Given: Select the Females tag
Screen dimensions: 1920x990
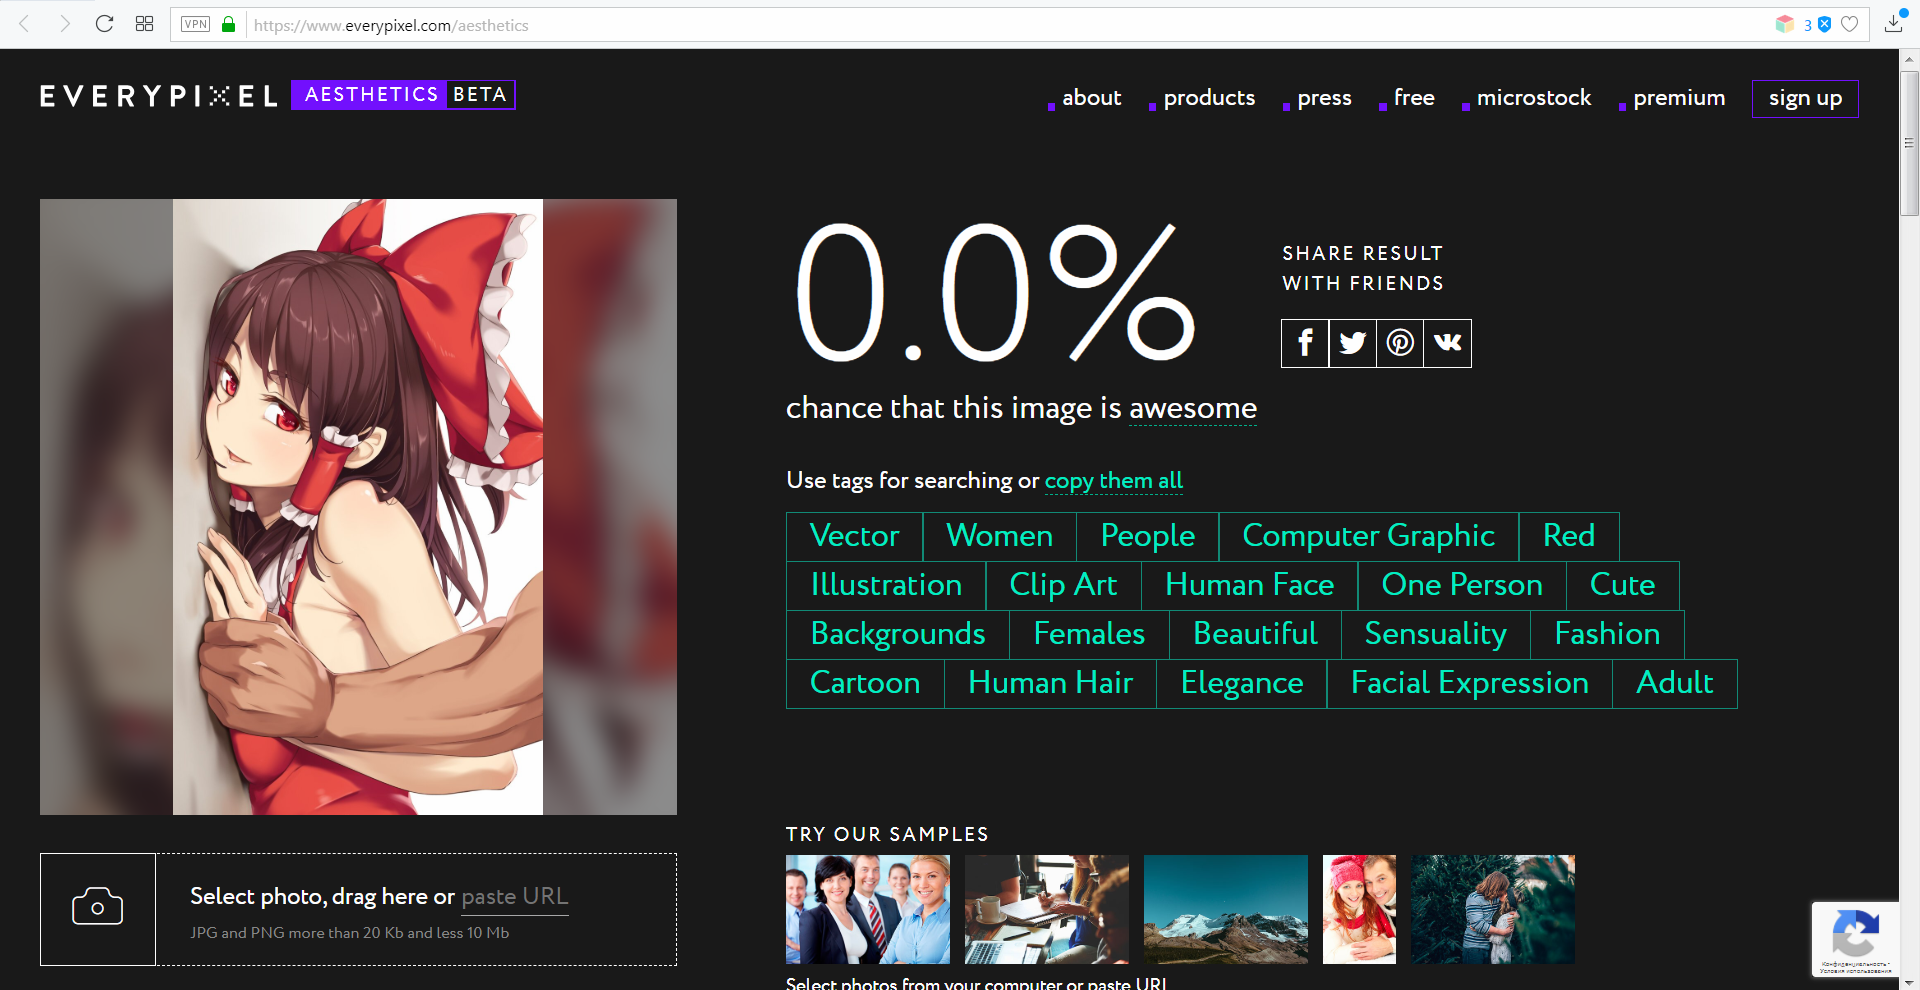Looking at the screenshot, I should [x=1090, y=634].
